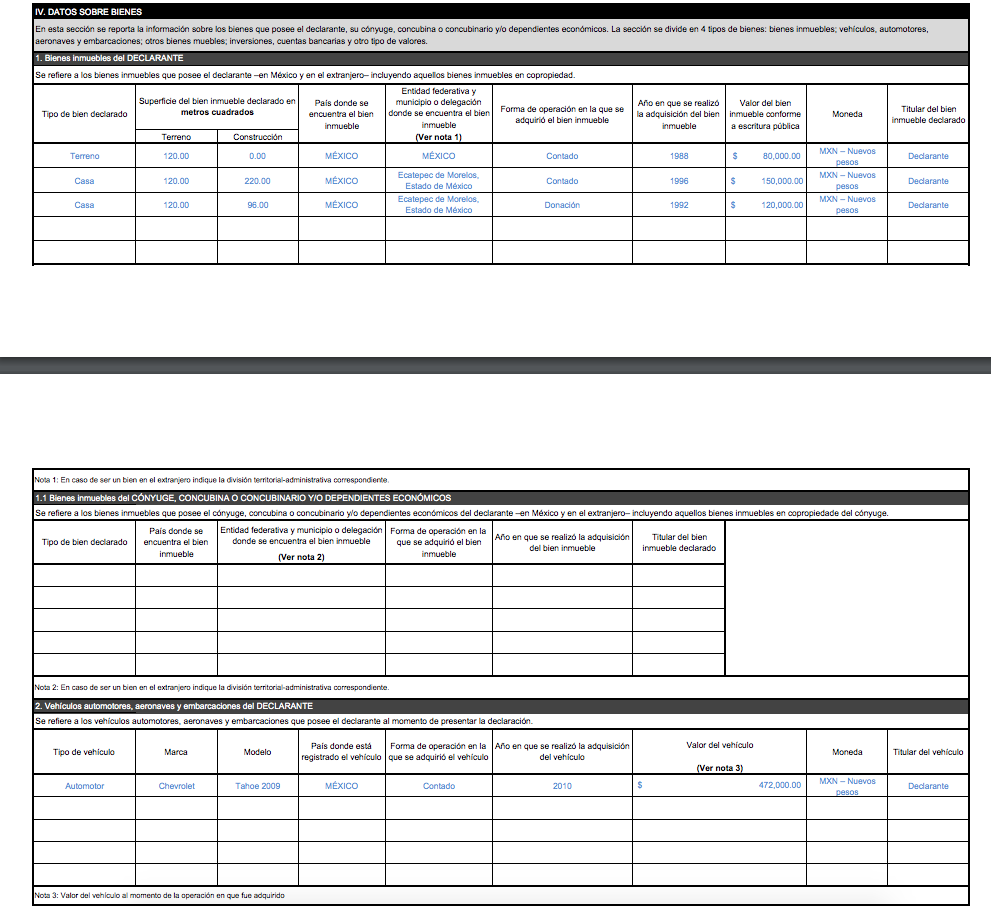The width and height of the screenshot is (991, 906).
Task: Select the "Donación" acquisition form field
Action: [561, 205]
